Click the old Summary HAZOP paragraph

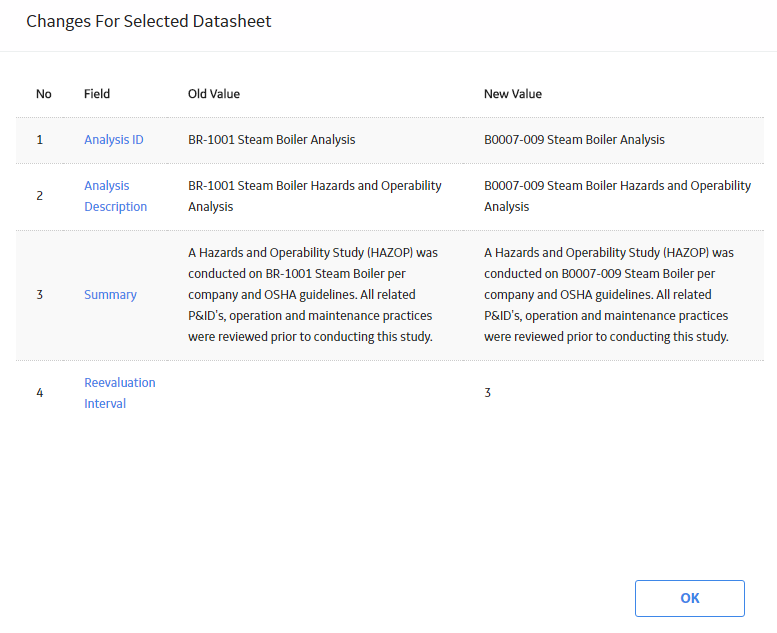pyautogui.click(x=313, y=294)
